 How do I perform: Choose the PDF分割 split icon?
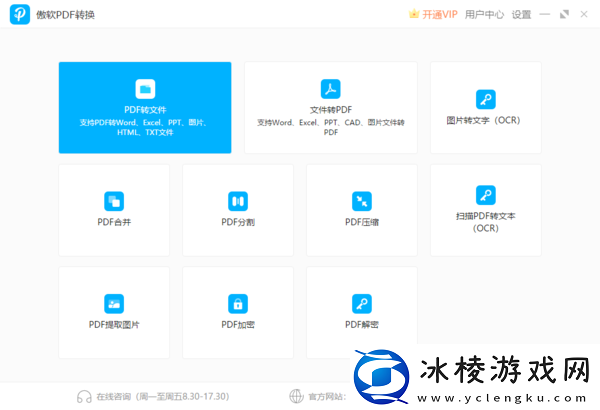(x=238, y=201)
